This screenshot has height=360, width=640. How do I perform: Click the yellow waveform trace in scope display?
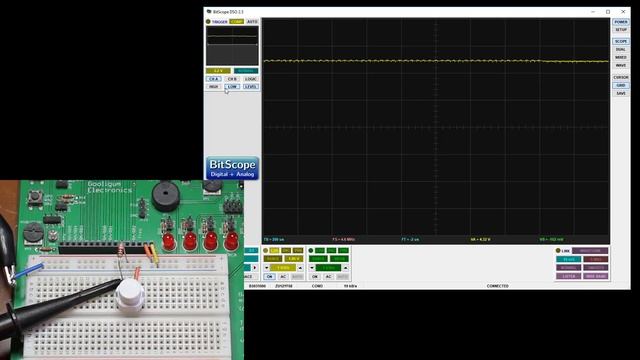[x=436, y=61]
